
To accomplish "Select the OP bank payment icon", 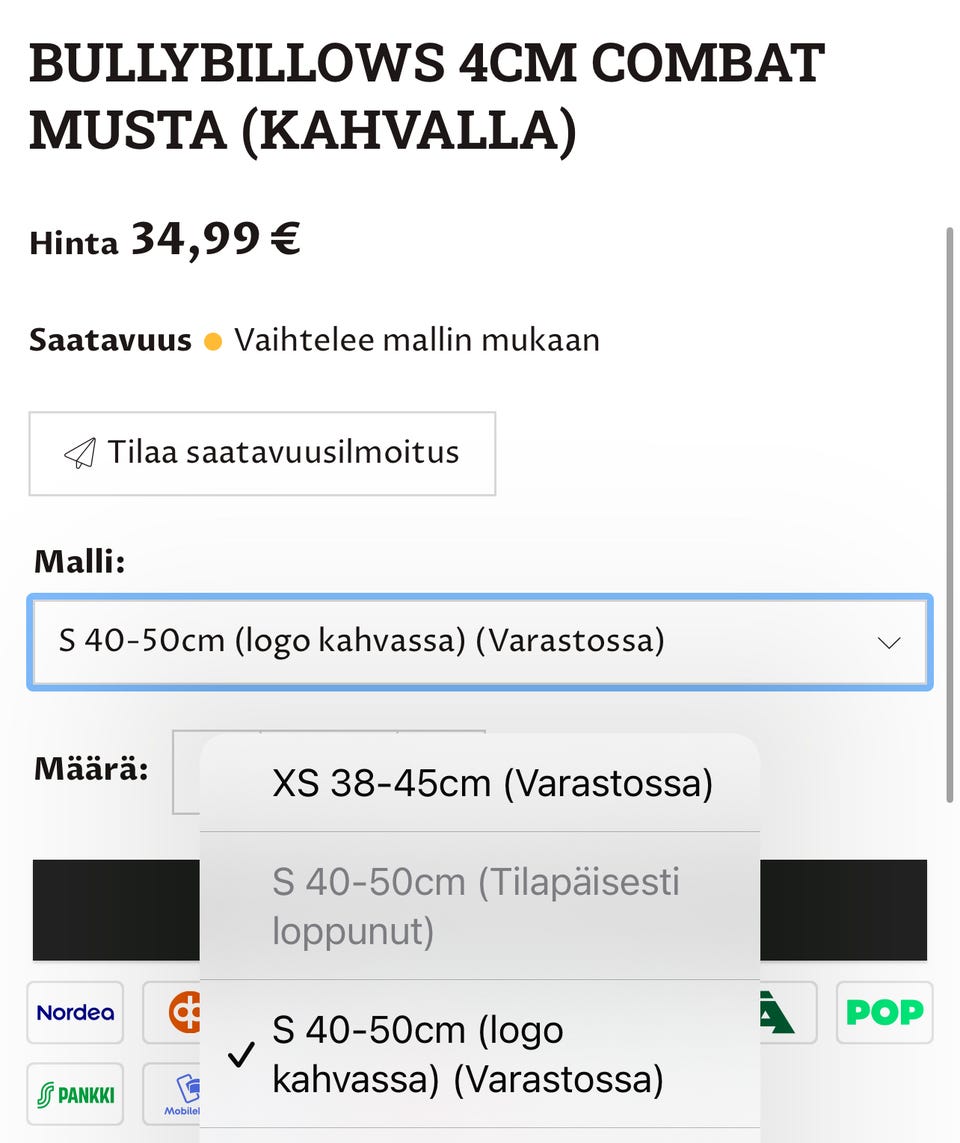I will [x=183, y=1012].
